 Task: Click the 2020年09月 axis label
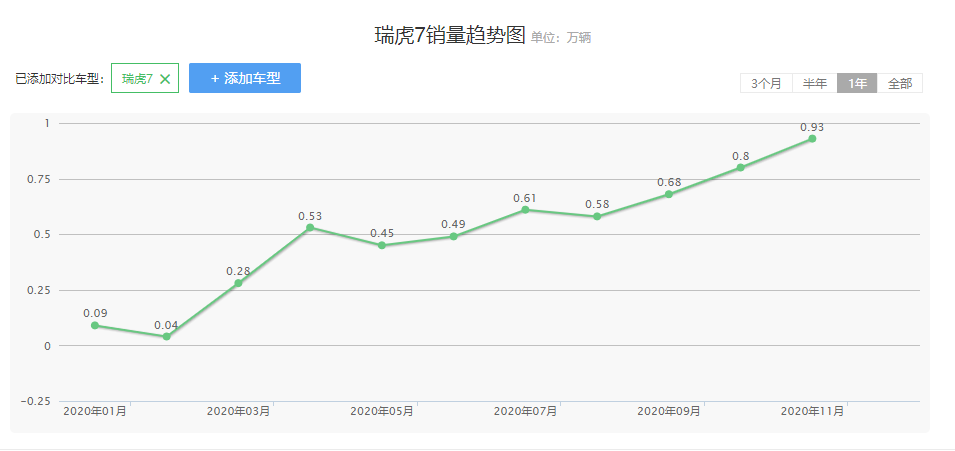669,411
